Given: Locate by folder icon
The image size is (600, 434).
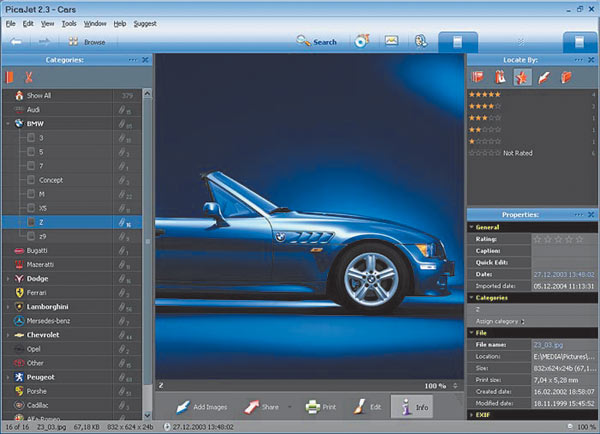Looking at the screenshot, I should point(478,77).
